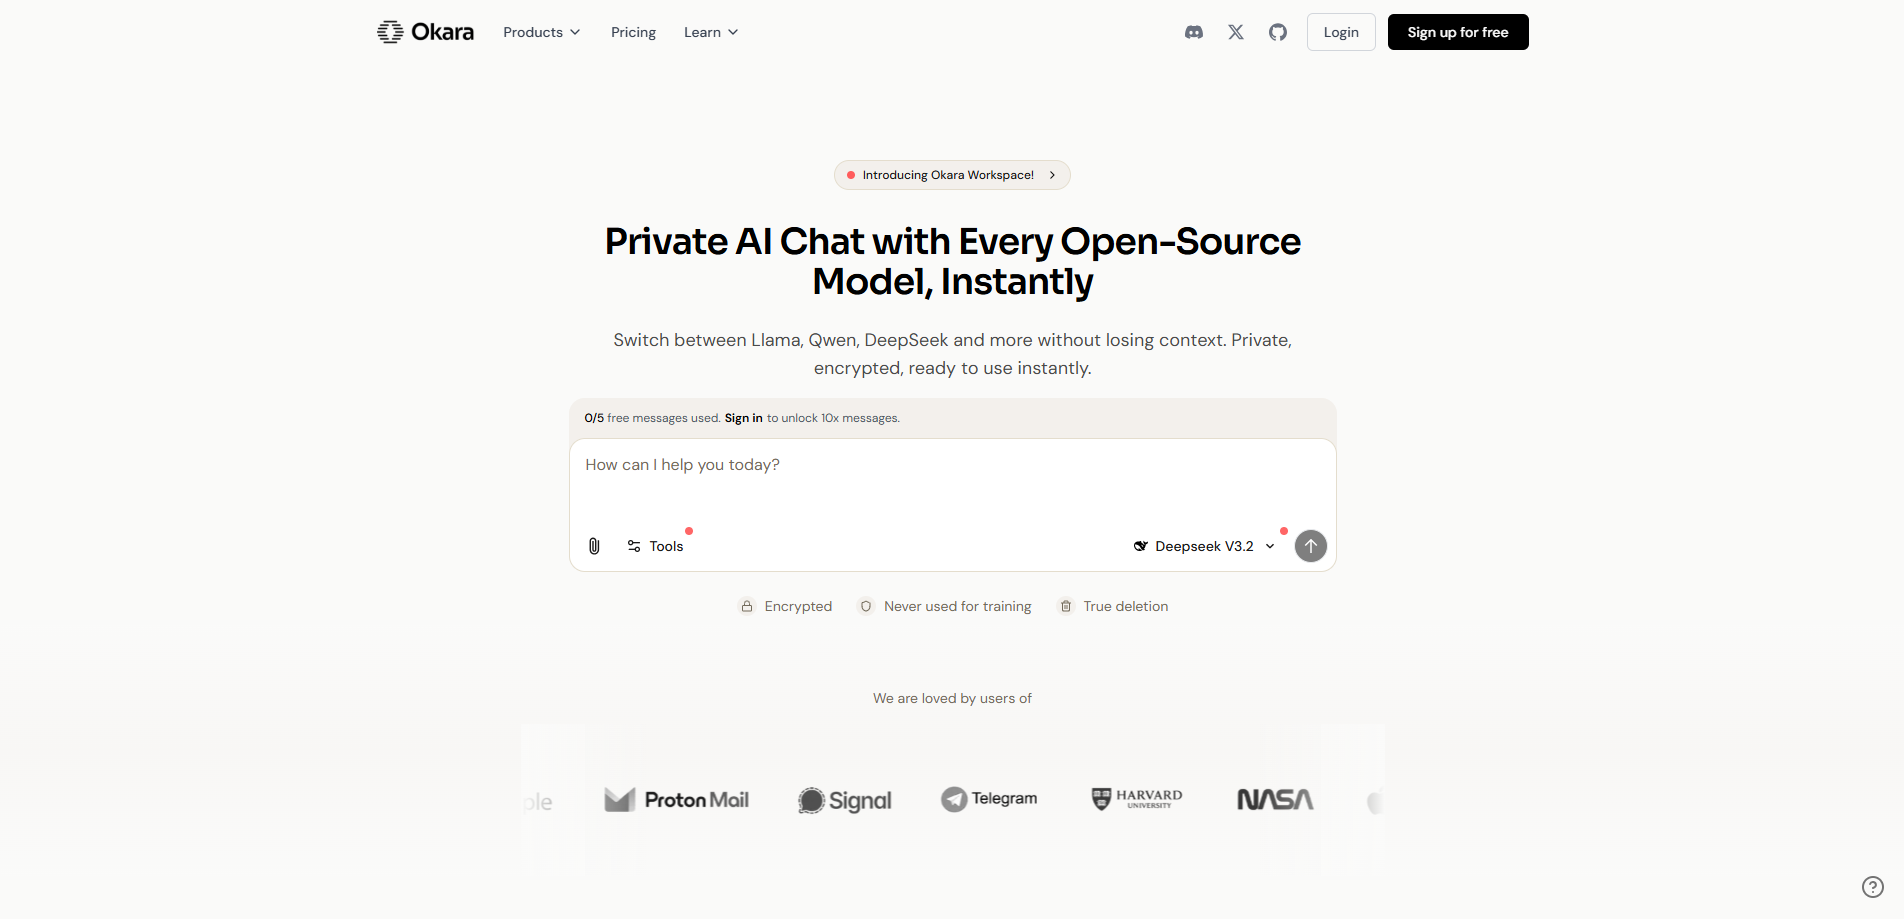Click the chat message input field

(952, 482)
